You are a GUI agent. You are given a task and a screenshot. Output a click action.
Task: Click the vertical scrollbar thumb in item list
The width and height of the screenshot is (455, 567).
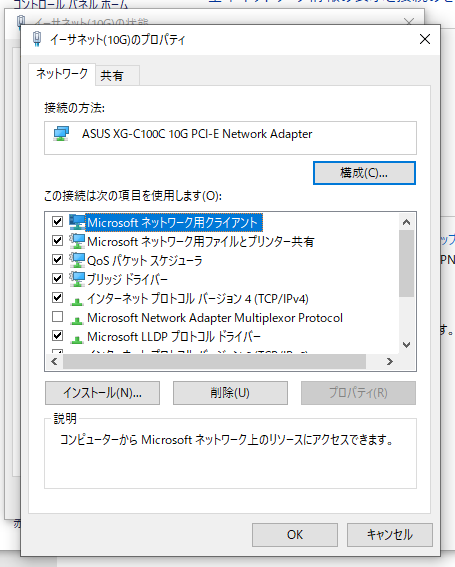(407, 264)
